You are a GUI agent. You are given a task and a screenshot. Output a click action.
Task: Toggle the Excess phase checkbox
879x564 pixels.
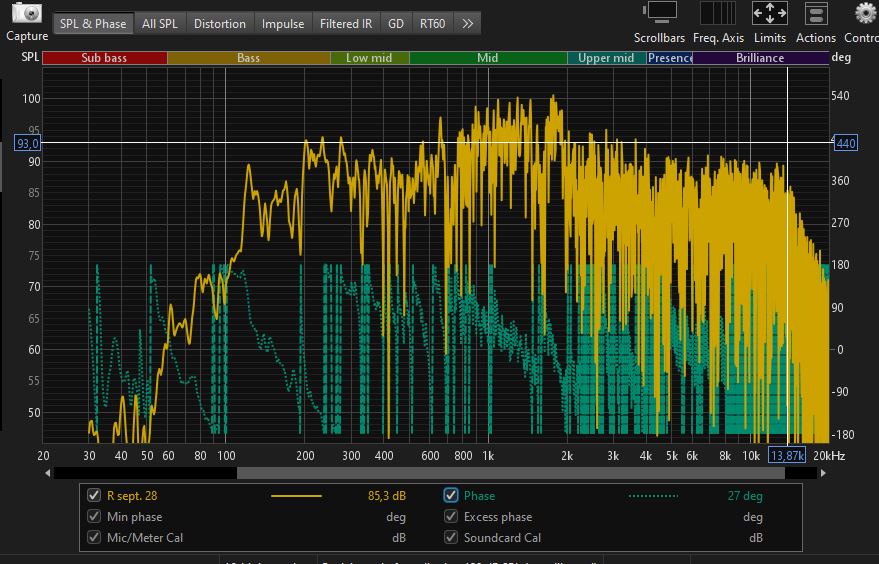click(x=451, y=517)
